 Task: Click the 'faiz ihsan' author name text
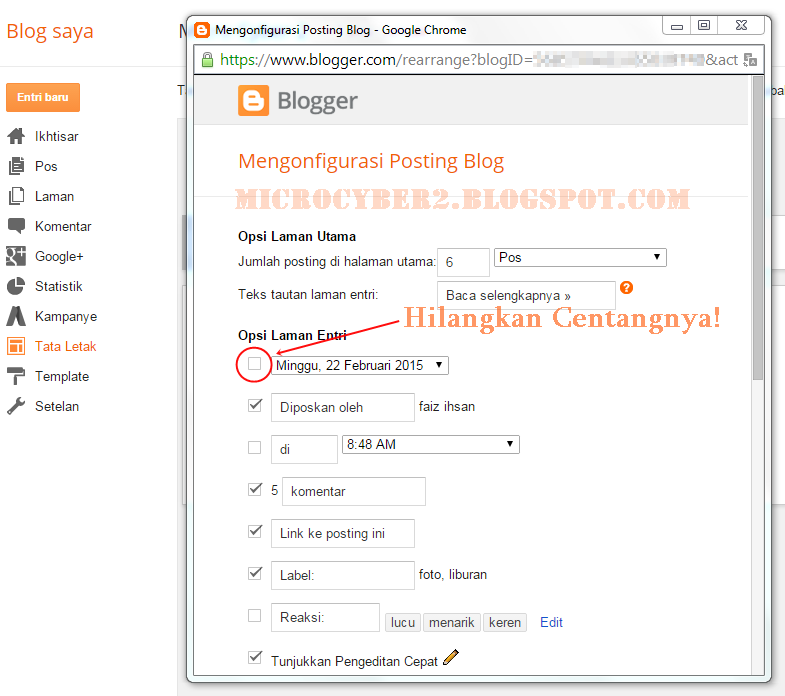coord(447,407)
